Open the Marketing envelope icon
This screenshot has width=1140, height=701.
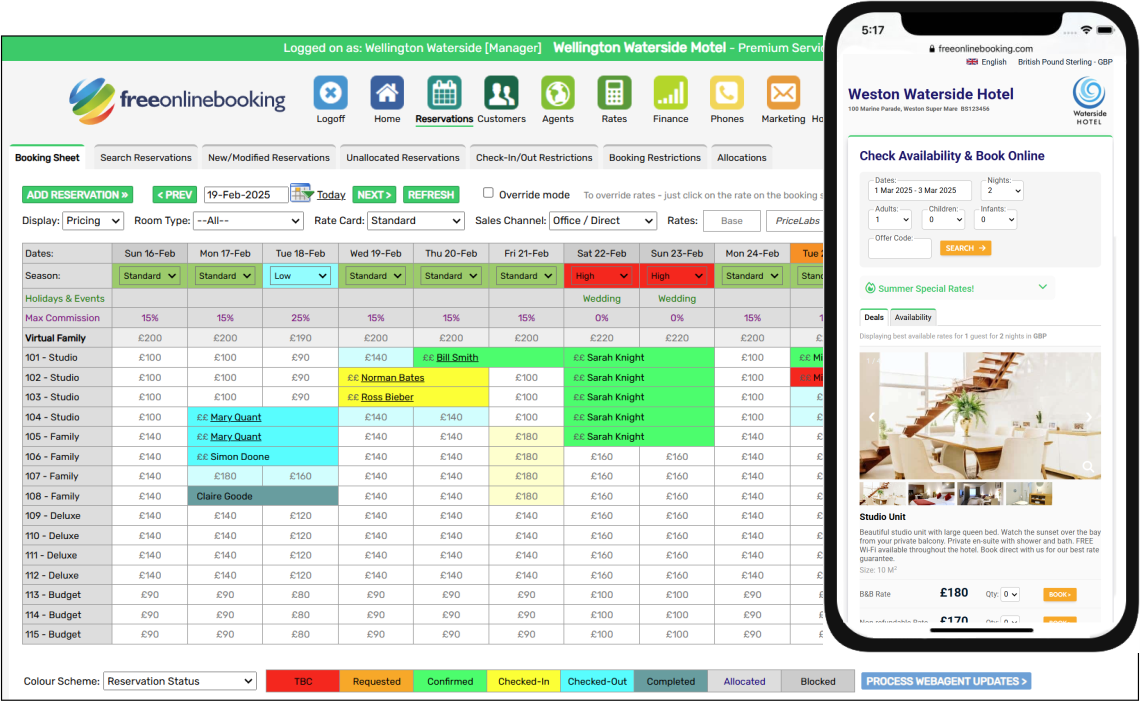pyautogui.click(x=783, y=93)
